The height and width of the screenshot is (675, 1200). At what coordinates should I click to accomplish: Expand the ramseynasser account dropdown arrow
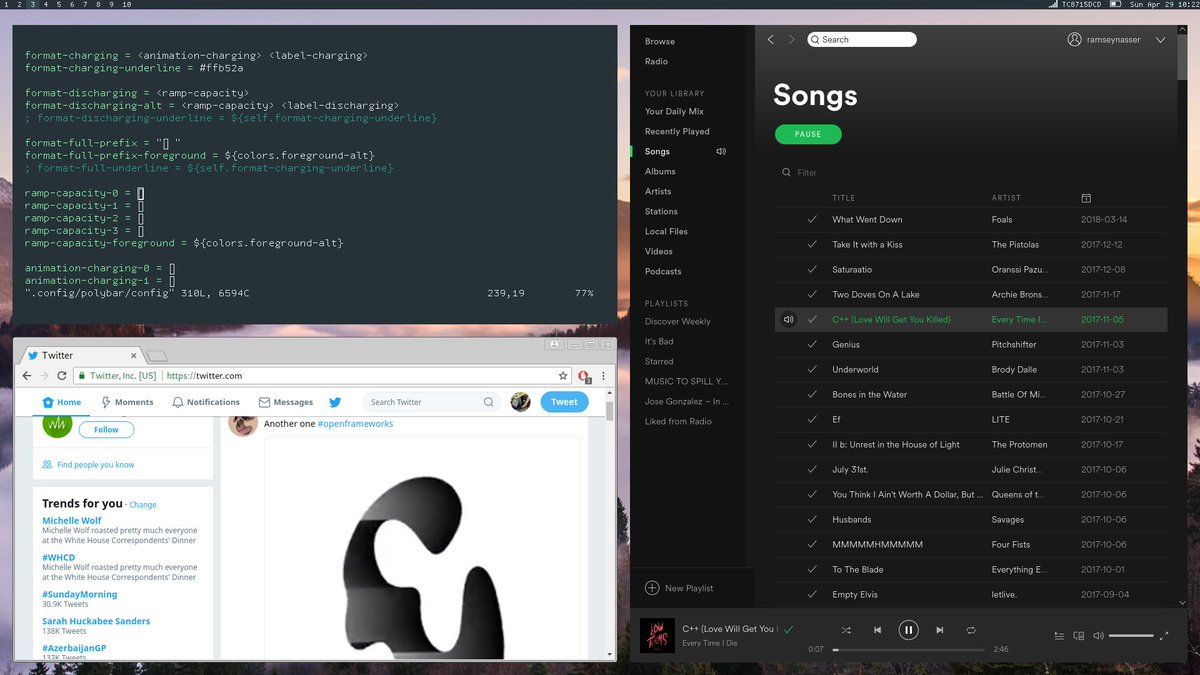1160,40
